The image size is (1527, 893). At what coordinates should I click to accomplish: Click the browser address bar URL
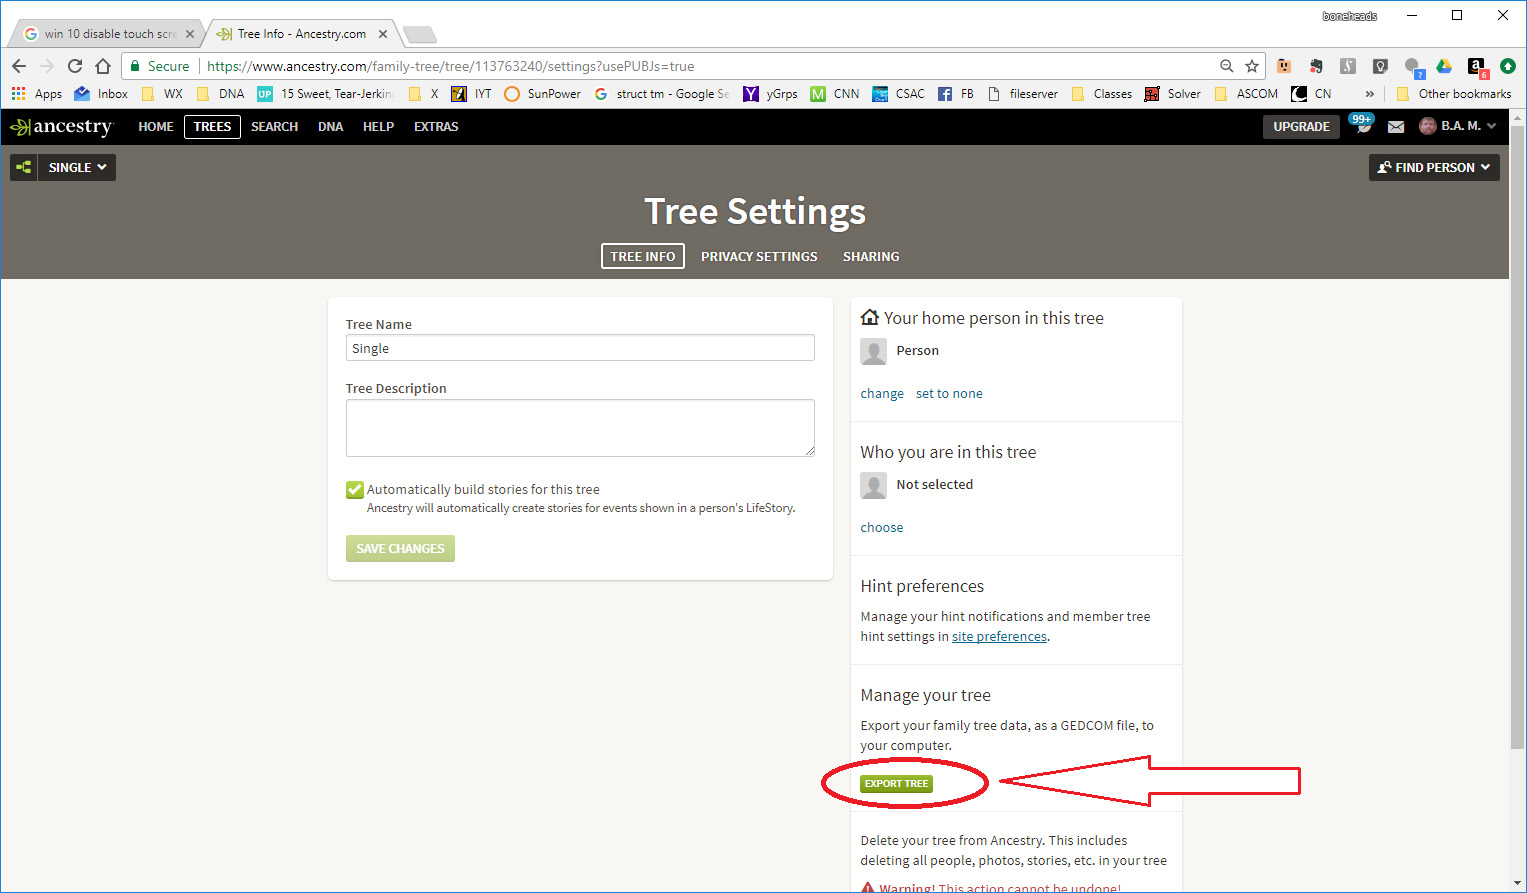[x=450, y=66]
